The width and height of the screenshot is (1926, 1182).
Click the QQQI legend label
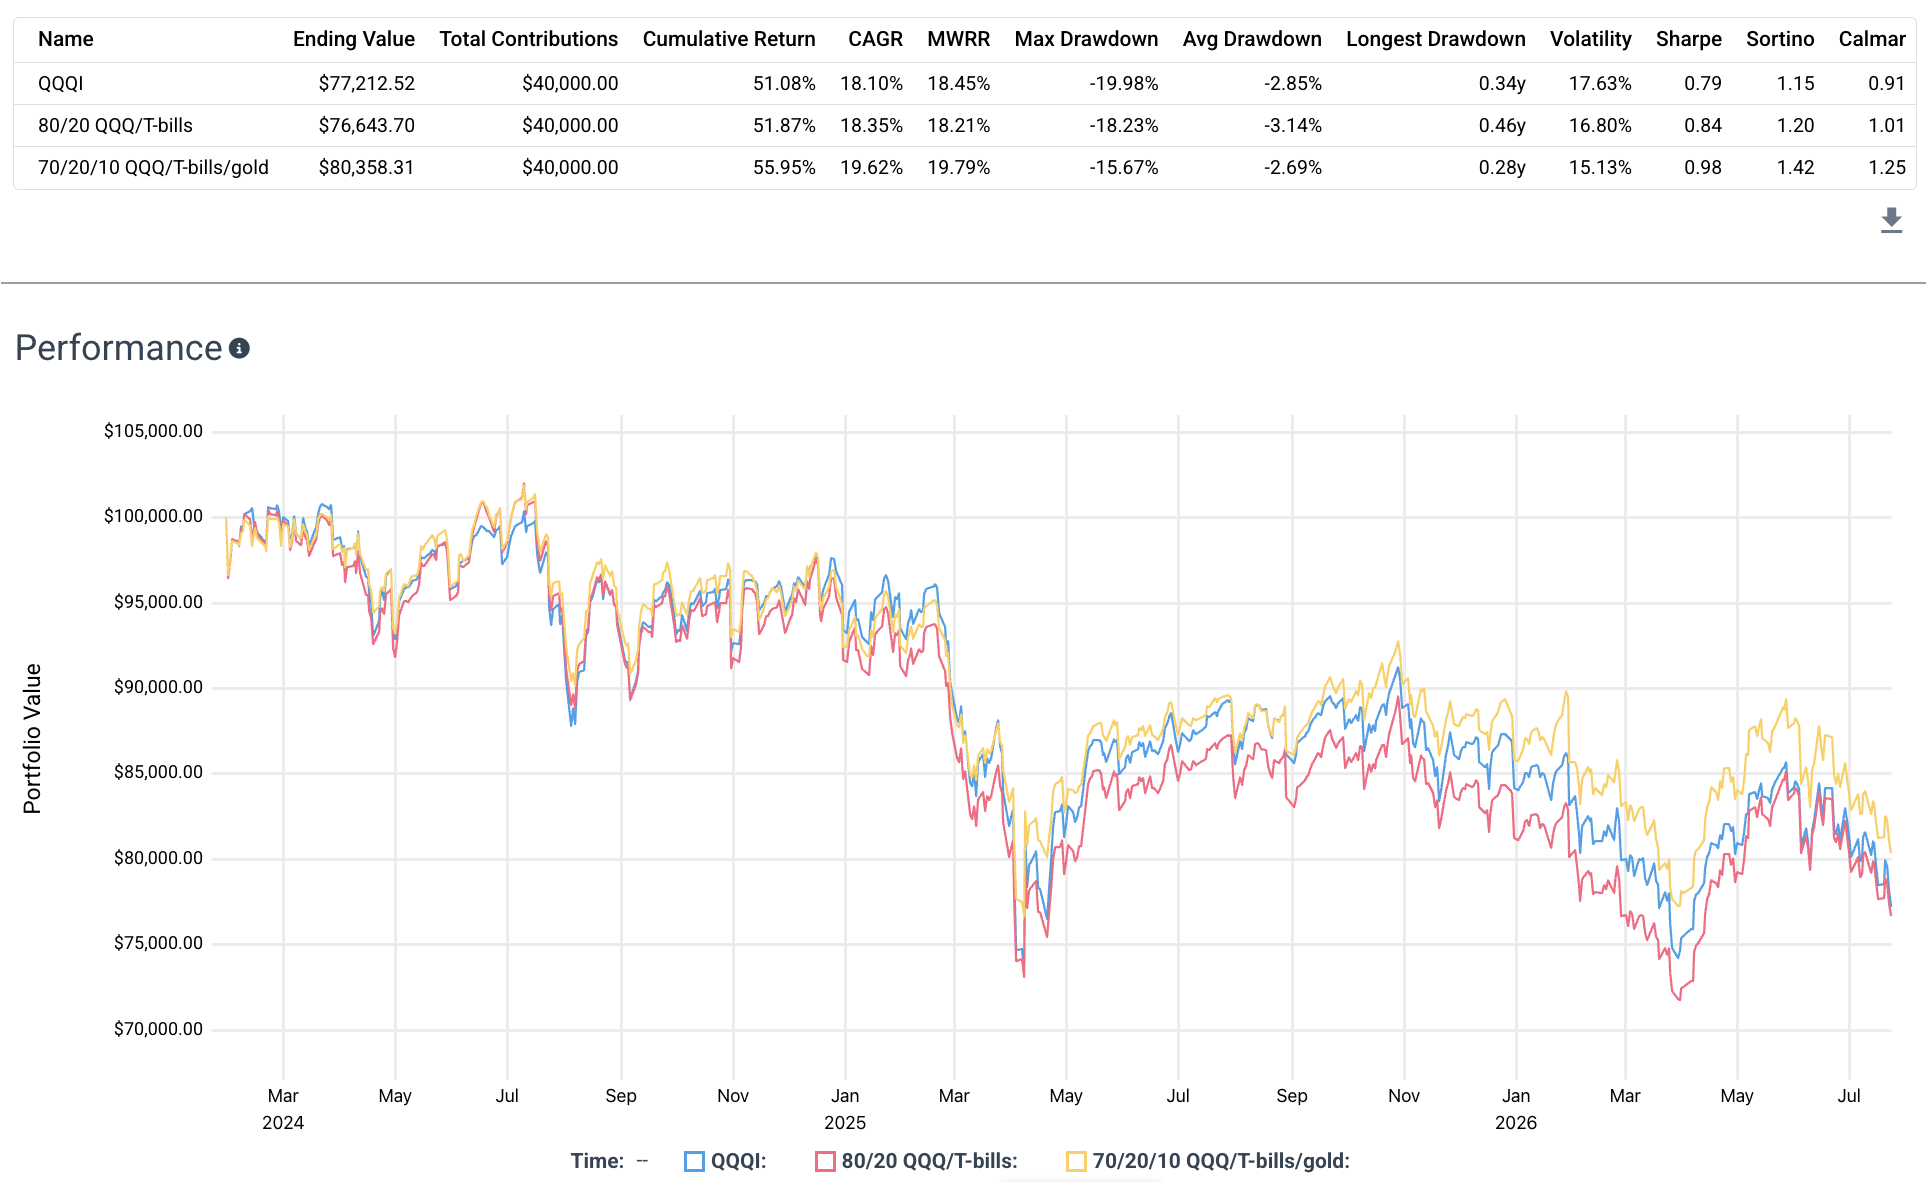[739, 1161]
